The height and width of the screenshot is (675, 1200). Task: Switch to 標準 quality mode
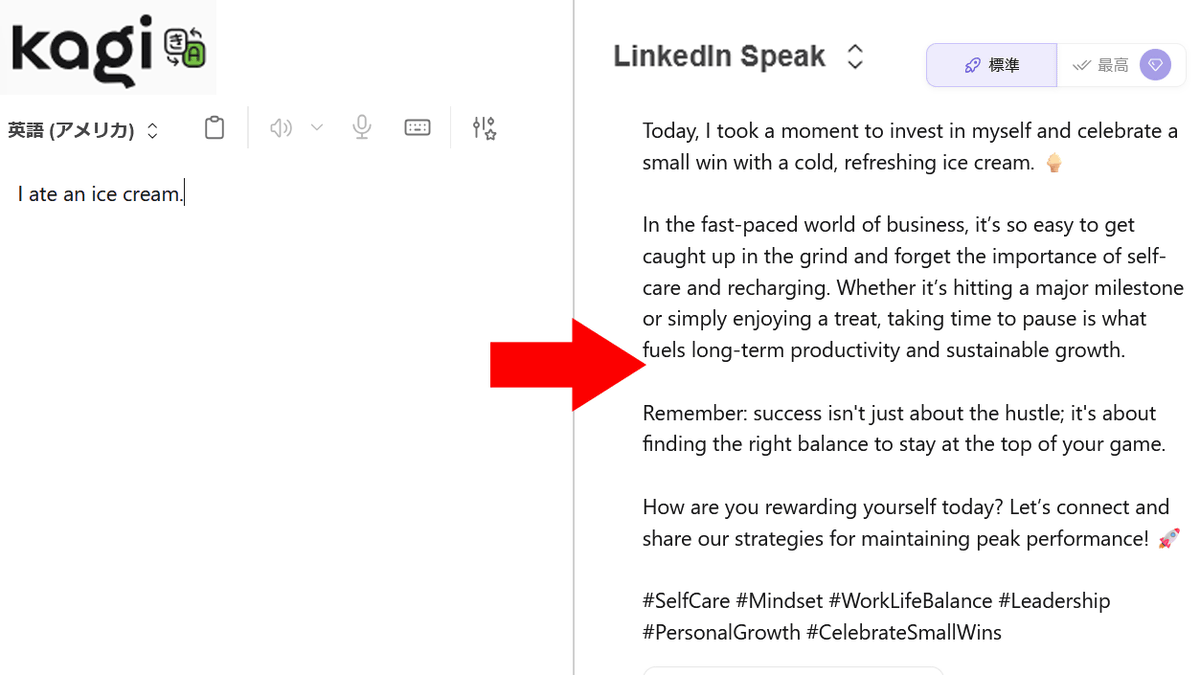coord(991,65)
